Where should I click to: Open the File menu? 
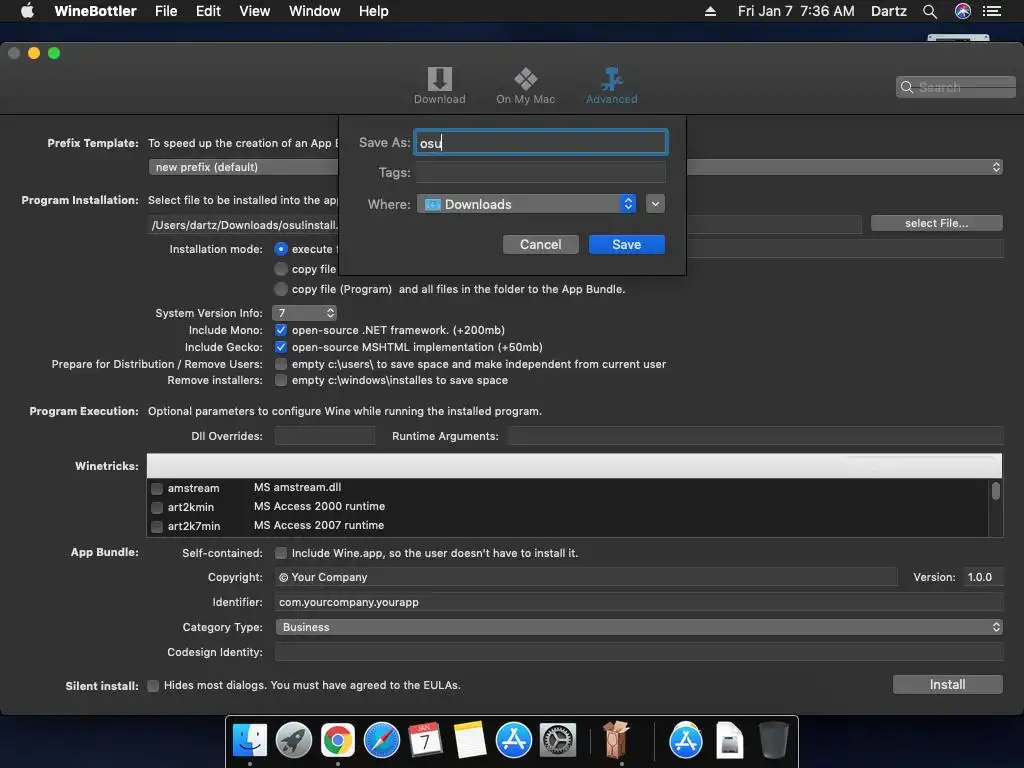click(166, 11)
